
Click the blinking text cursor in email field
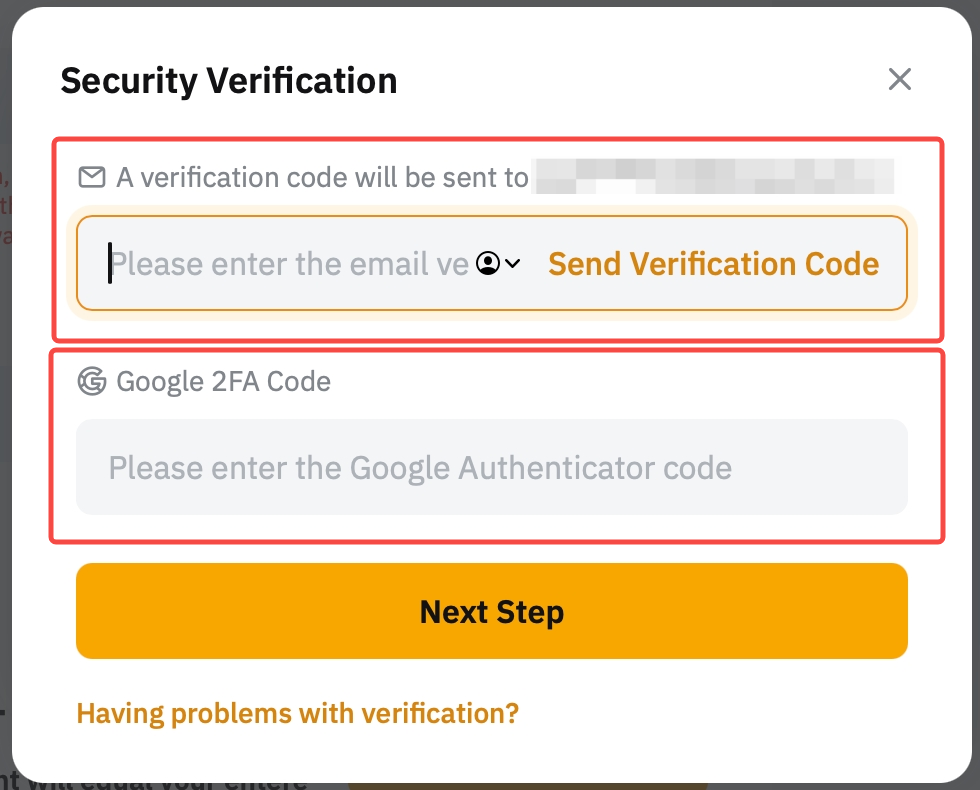pos(110,264)
